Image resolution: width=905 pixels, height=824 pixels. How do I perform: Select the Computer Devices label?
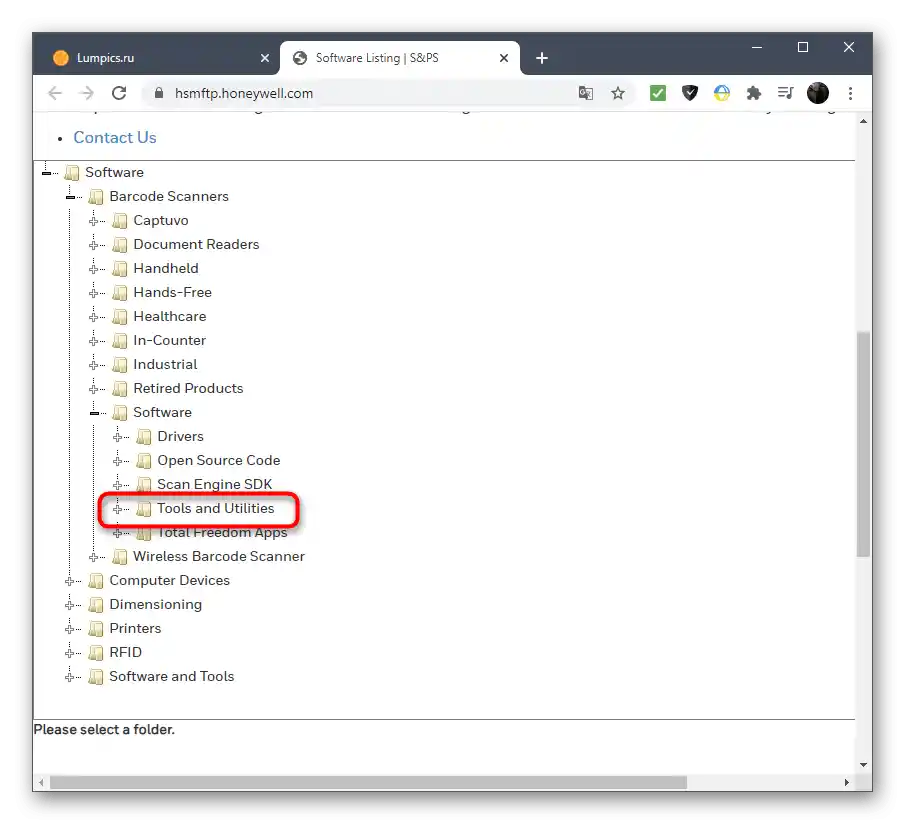[170, 580]
